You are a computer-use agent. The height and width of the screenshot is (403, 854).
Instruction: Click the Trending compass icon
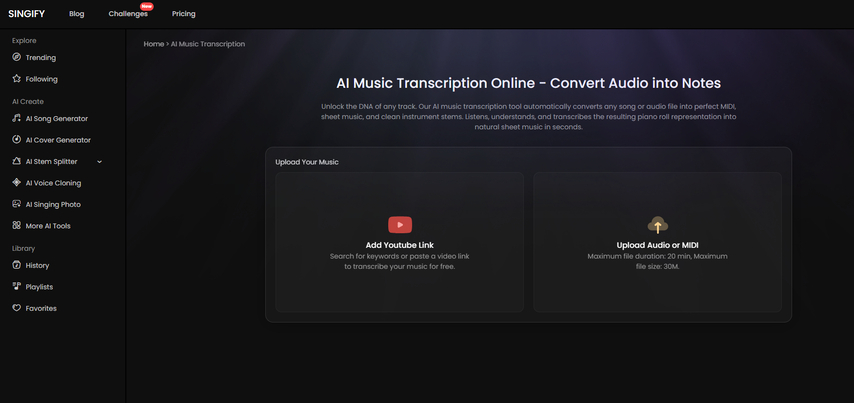coord(16,57)
